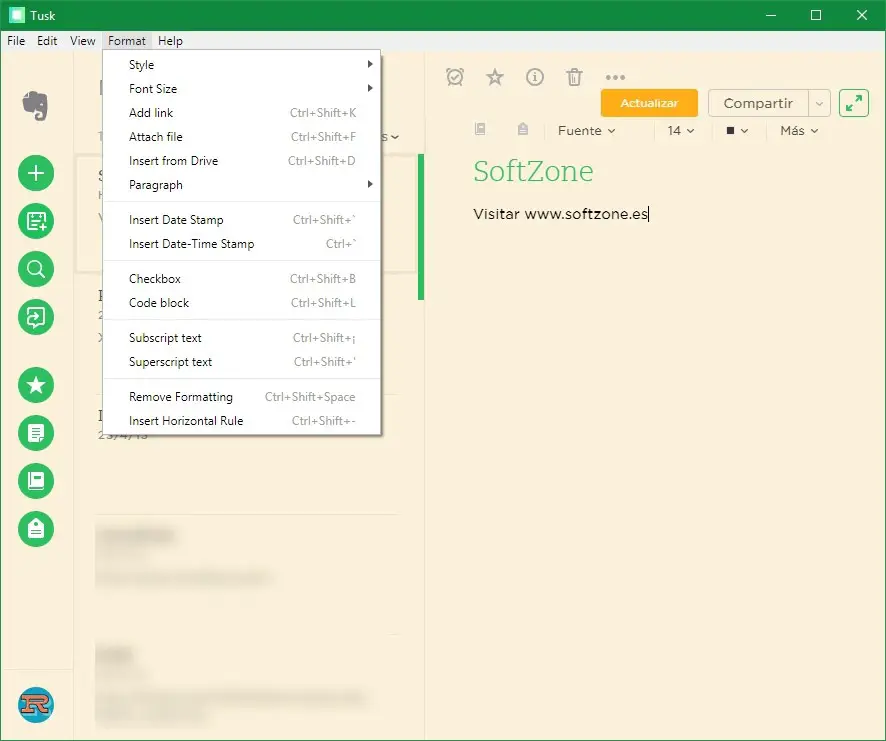Viewport: 886px width, 741px height.
Task: Click the Evernote elephant logo icon
Action: tap(35, 106)
